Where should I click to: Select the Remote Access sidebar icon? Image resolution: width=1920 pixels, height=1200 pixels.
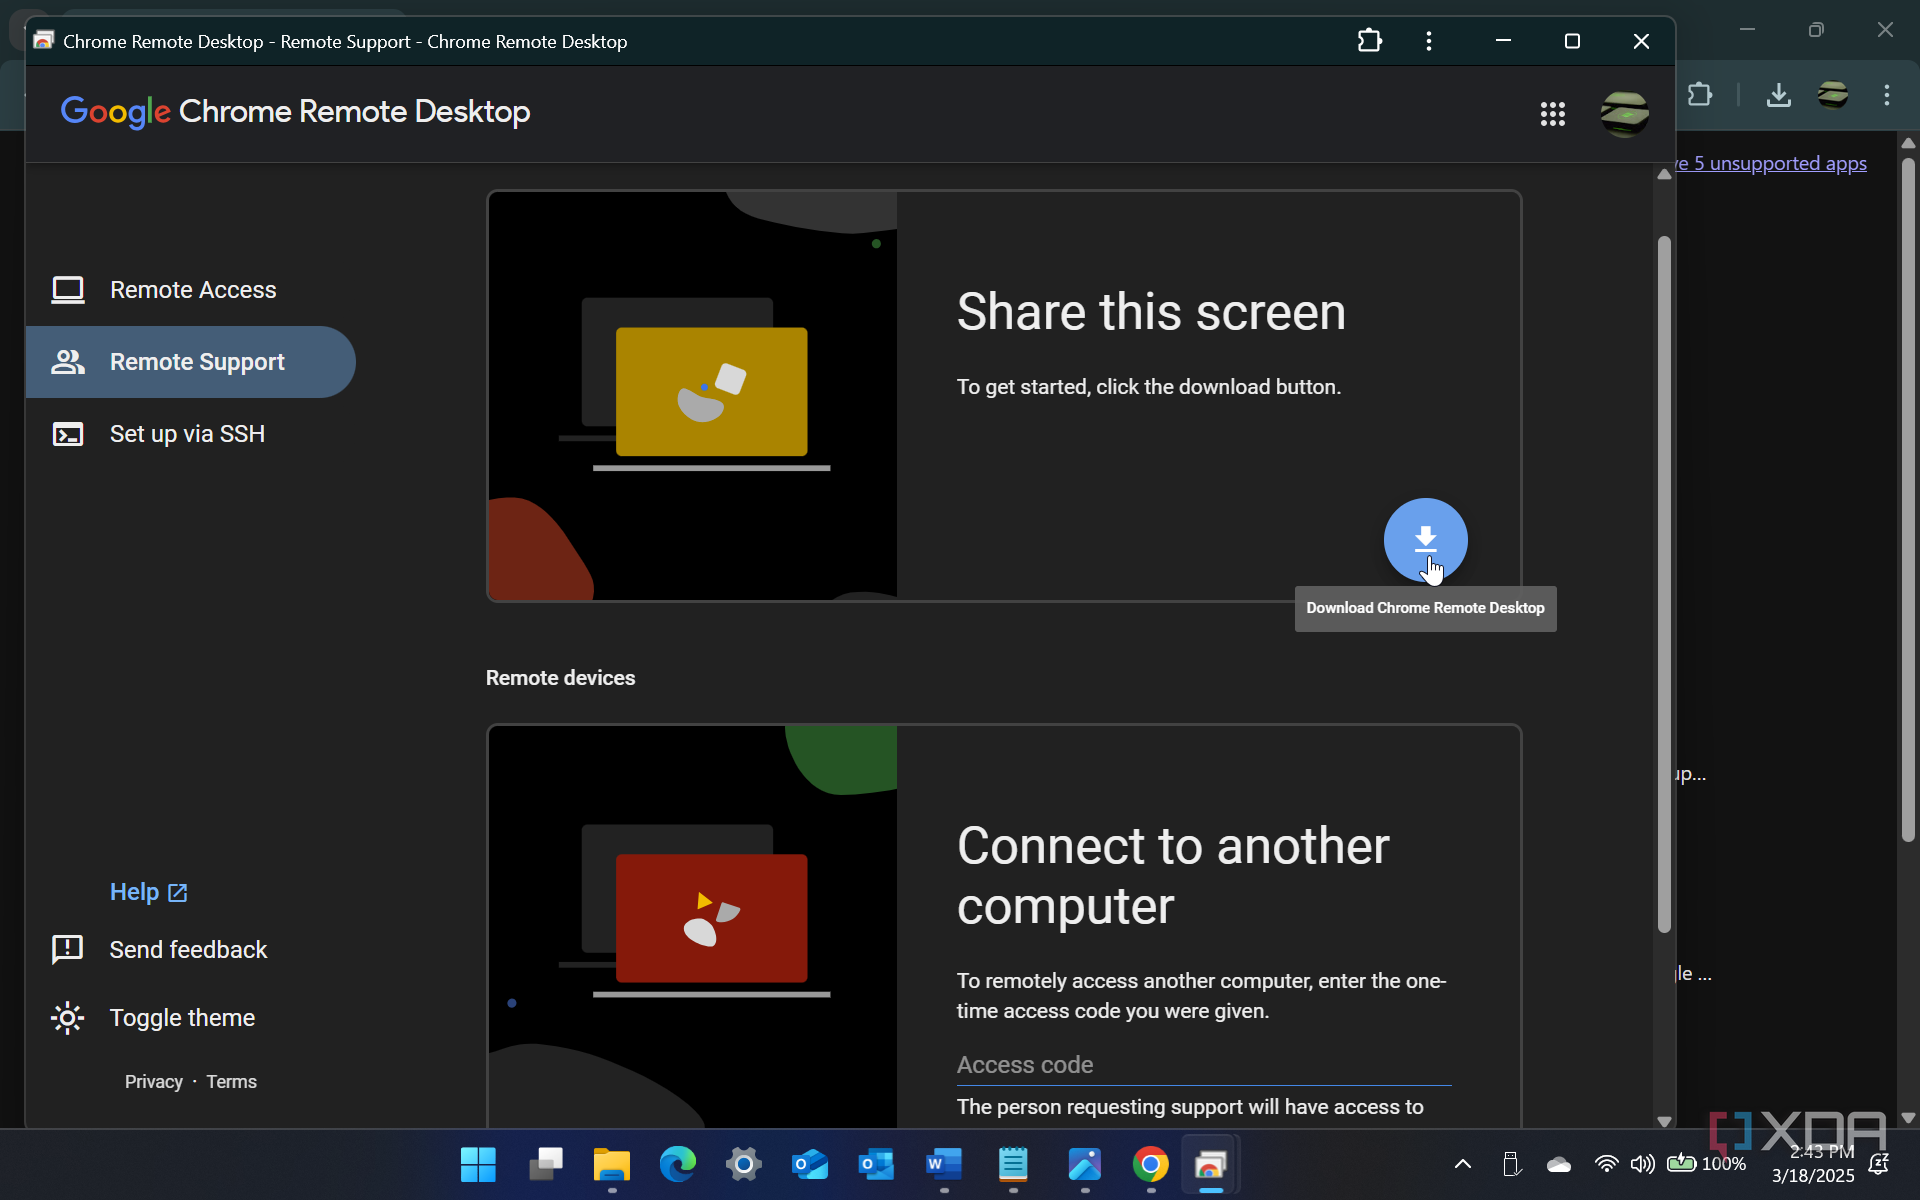[x=67, y=290]
